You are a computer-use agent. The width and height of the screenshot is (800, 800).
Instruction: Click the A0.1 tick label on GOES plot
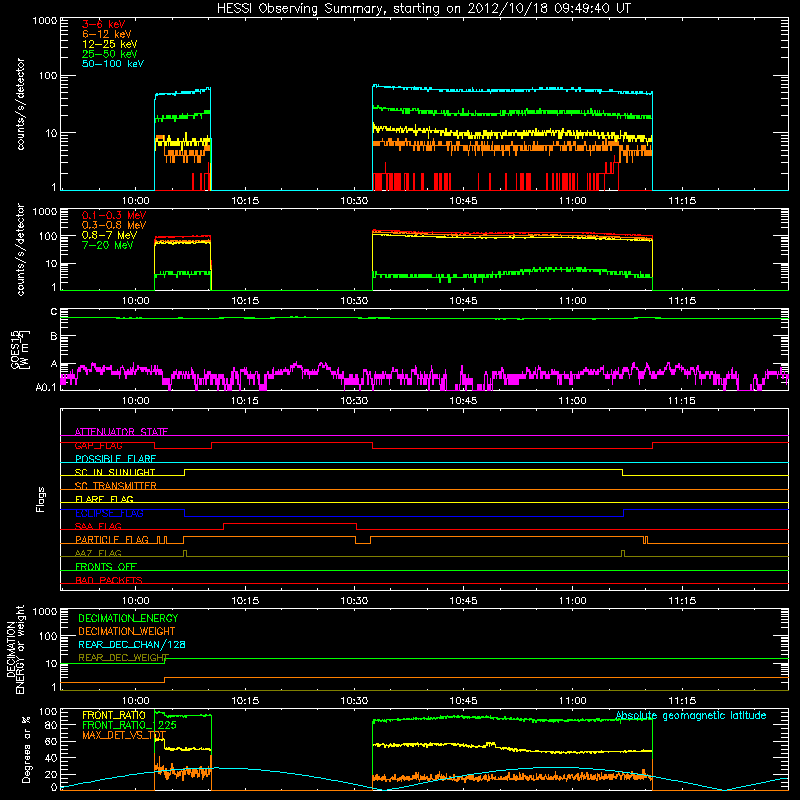tap(46, 388)
